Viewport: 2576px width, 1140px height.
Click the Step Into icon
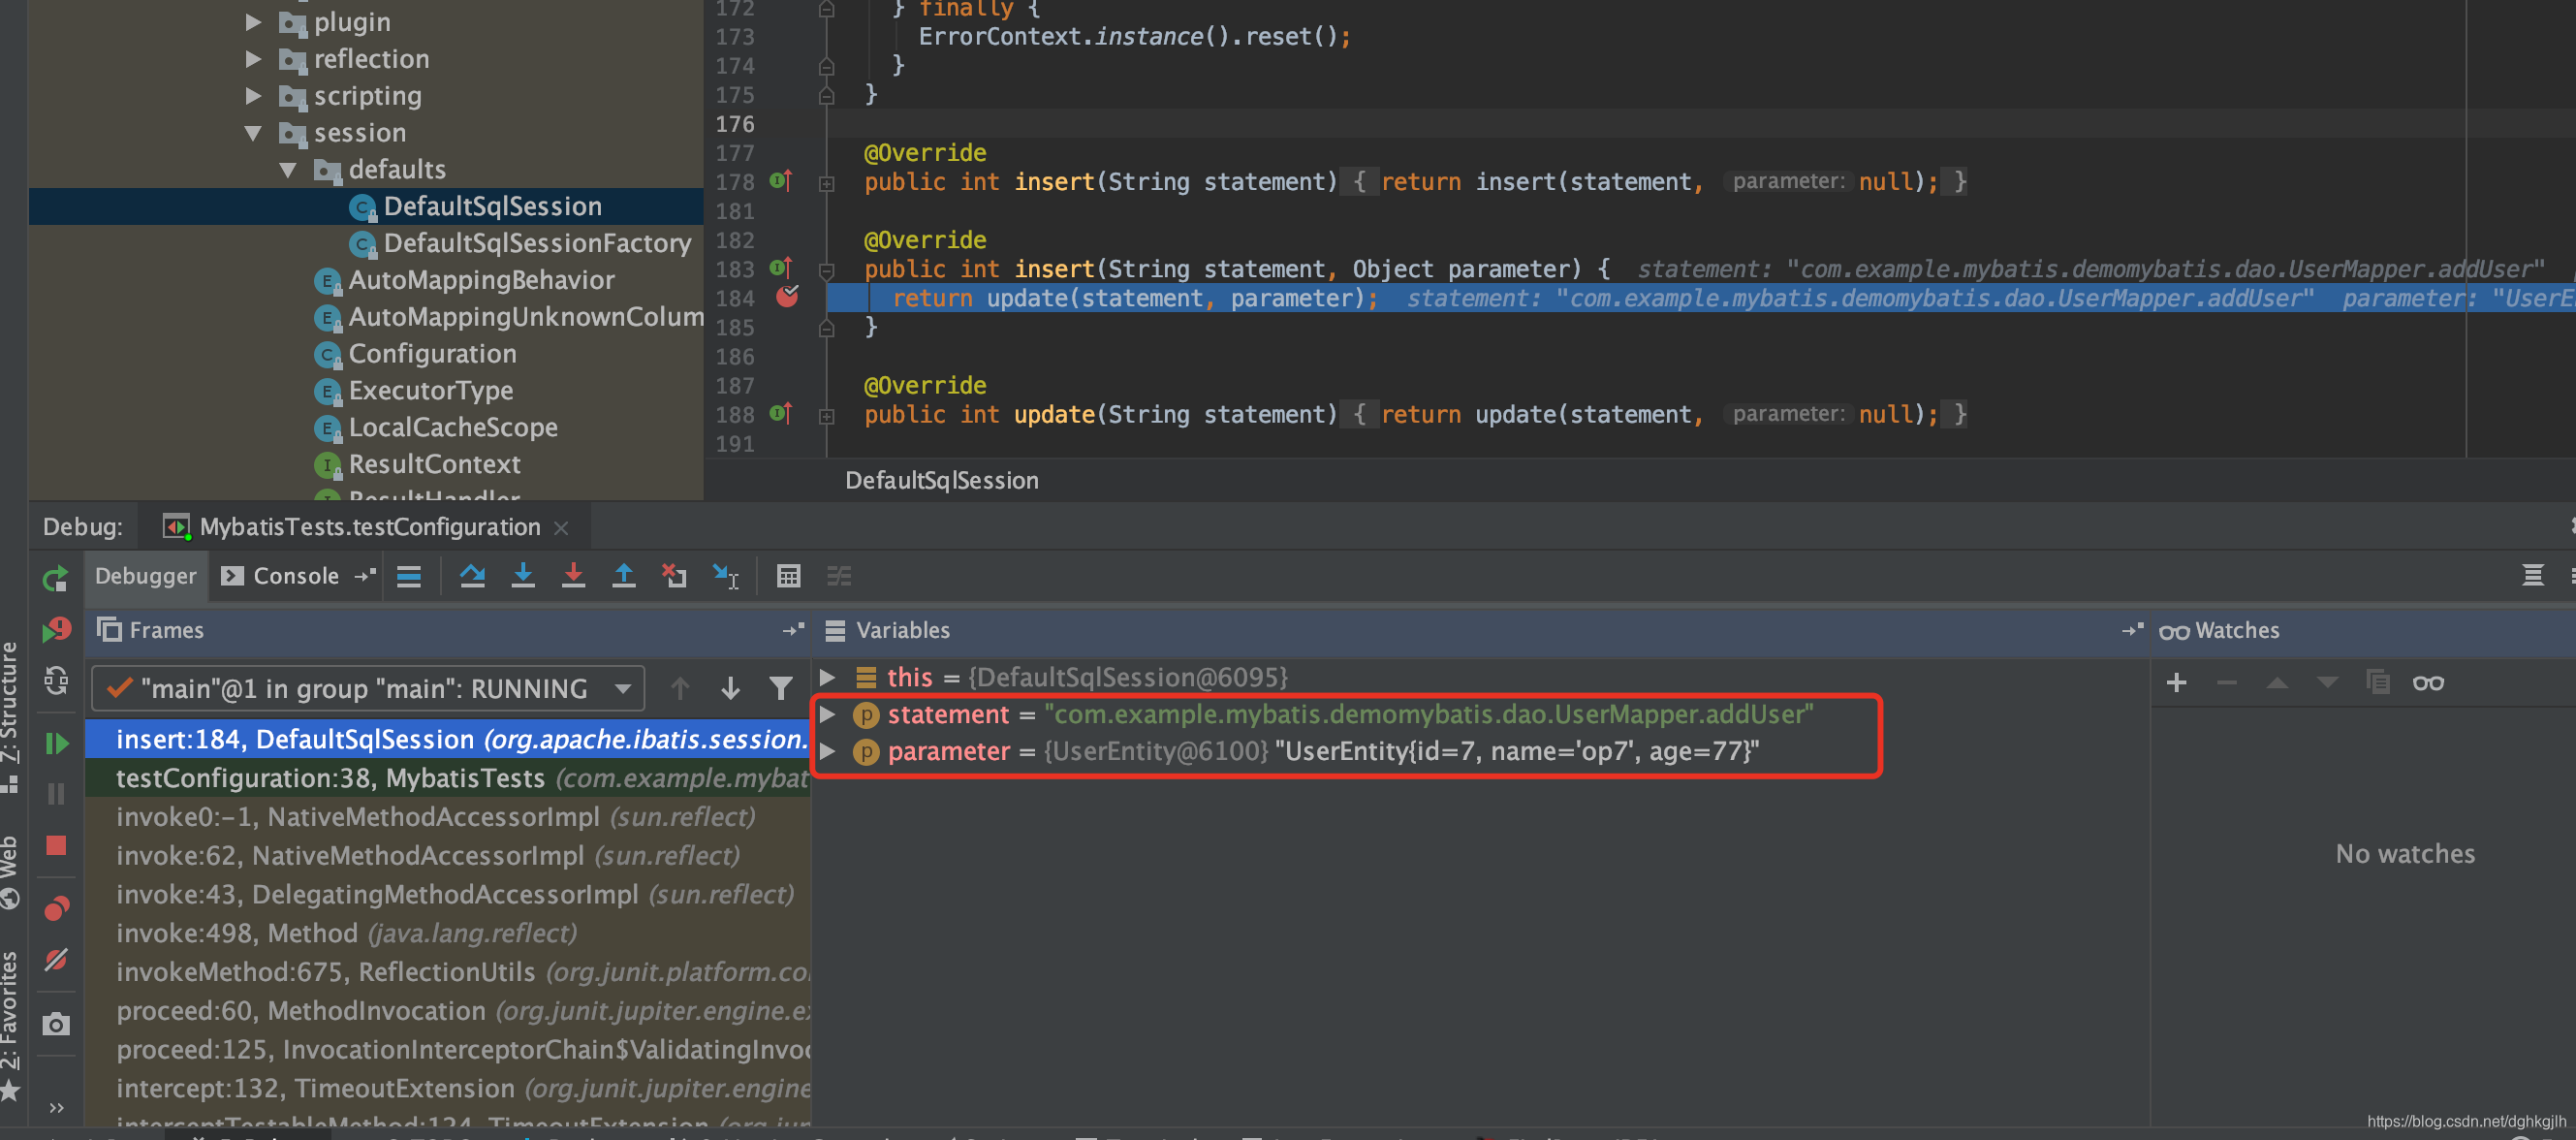(x=522, y=576)
